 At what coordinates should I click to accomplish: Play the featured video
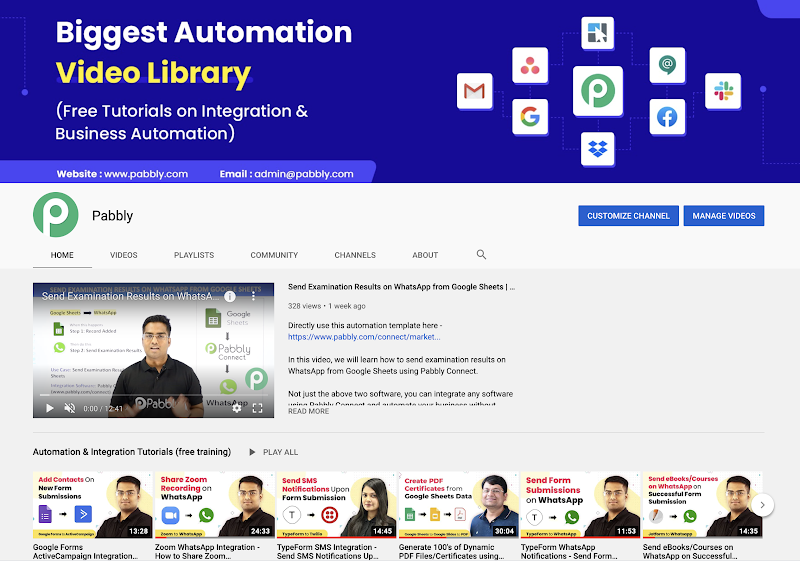49,408
